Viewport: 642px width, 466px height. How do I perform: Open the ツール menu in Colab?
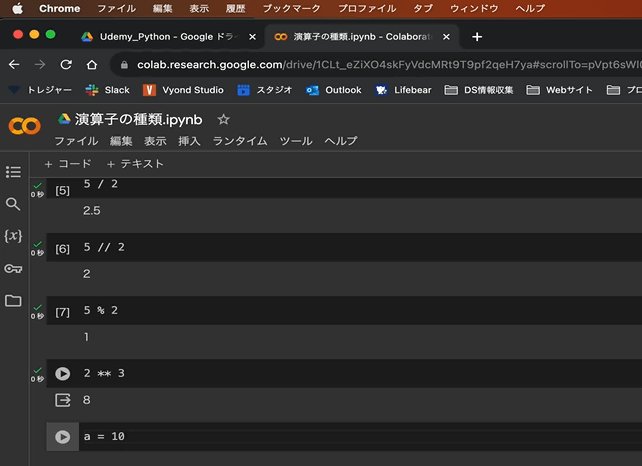296,141
